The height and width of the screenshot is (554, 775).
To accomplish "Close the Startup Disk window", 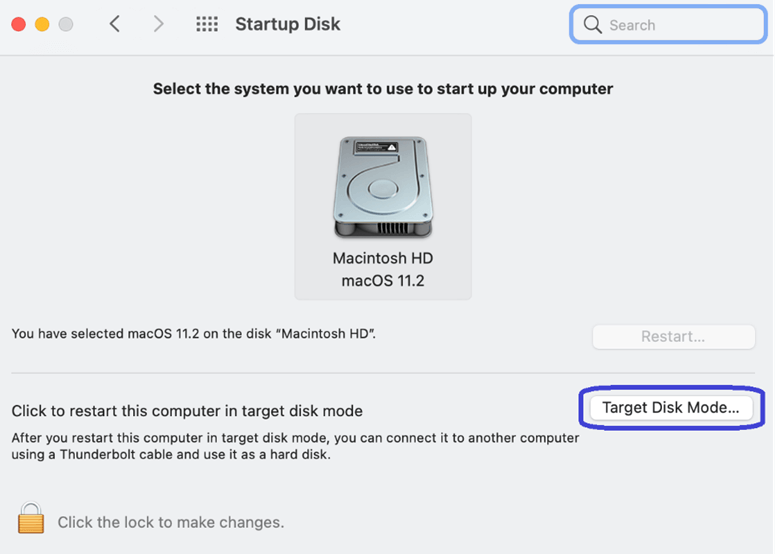I will pyautogui.click(x=19, y=24).
